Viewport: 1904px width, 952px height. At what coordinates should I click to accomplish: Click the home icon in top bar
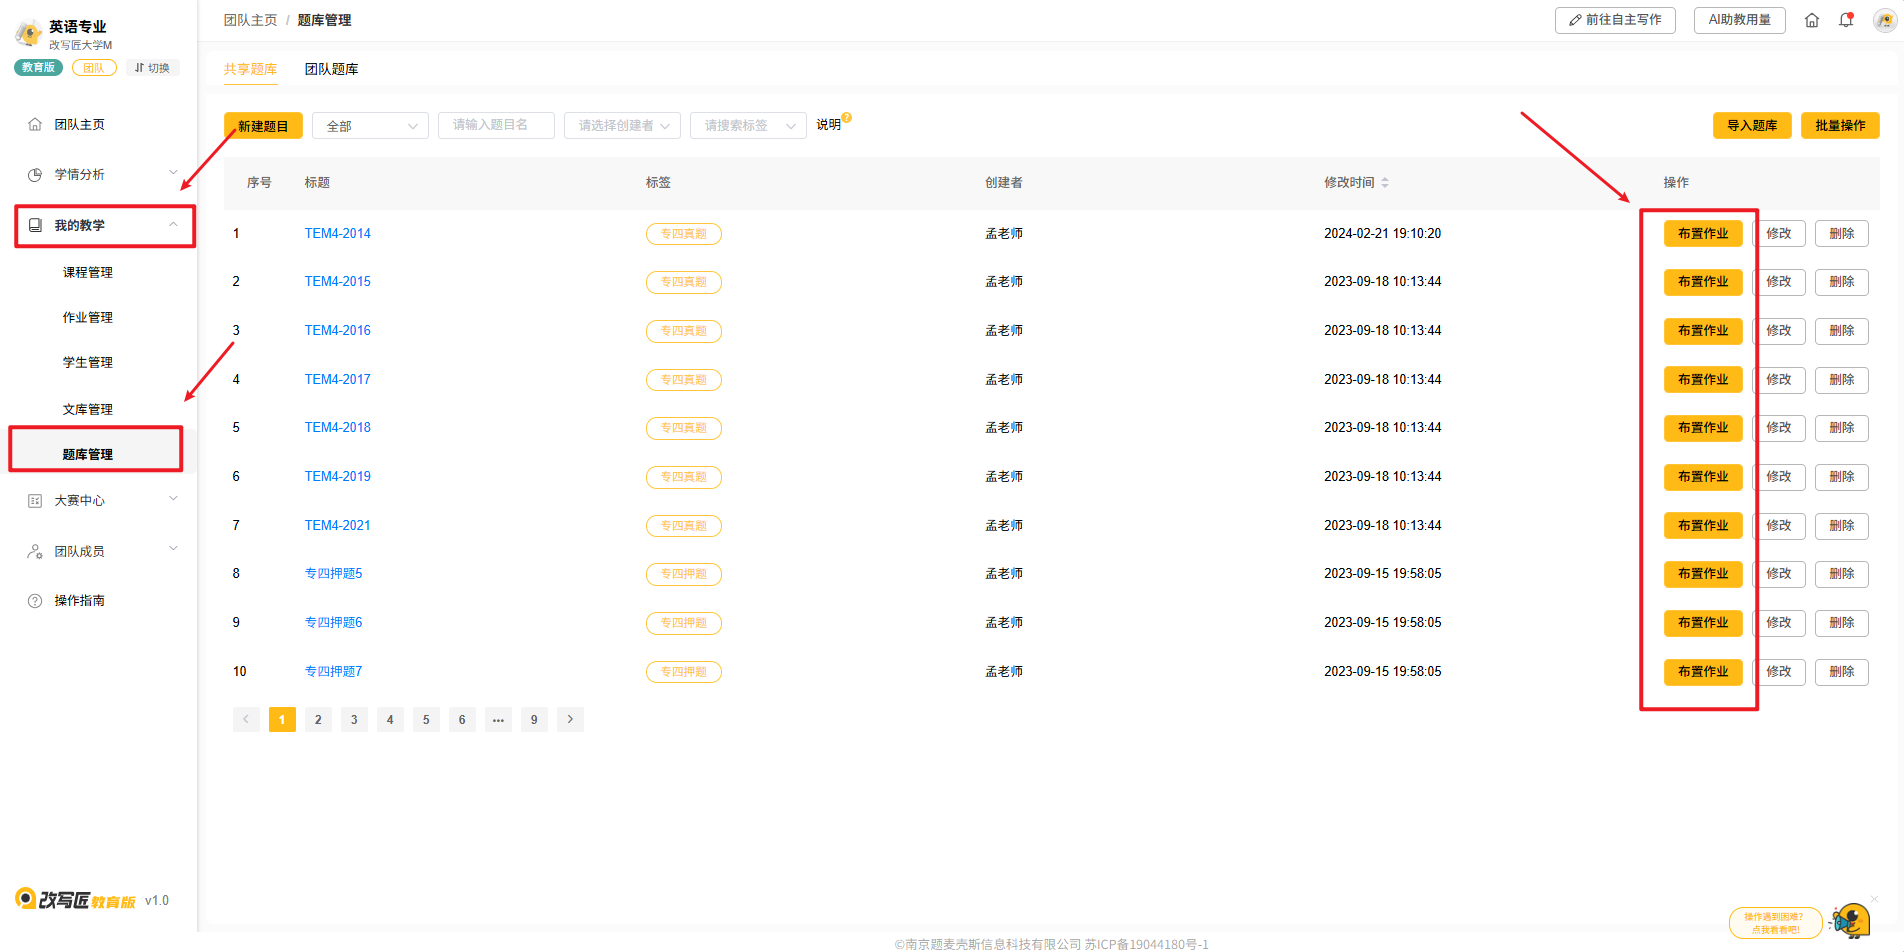point(1811,20)
